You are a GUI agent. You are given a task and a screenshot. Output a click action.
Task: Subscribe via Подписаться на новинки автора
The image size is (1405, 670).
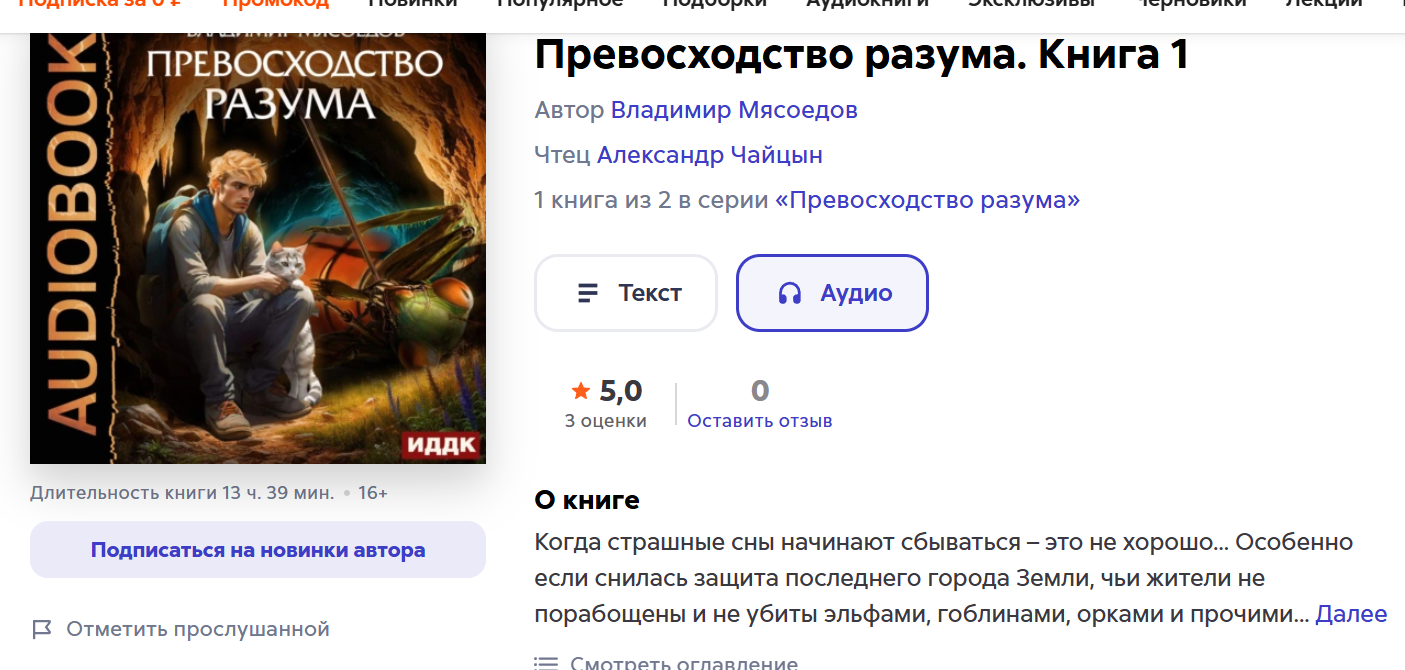point(258,550)
